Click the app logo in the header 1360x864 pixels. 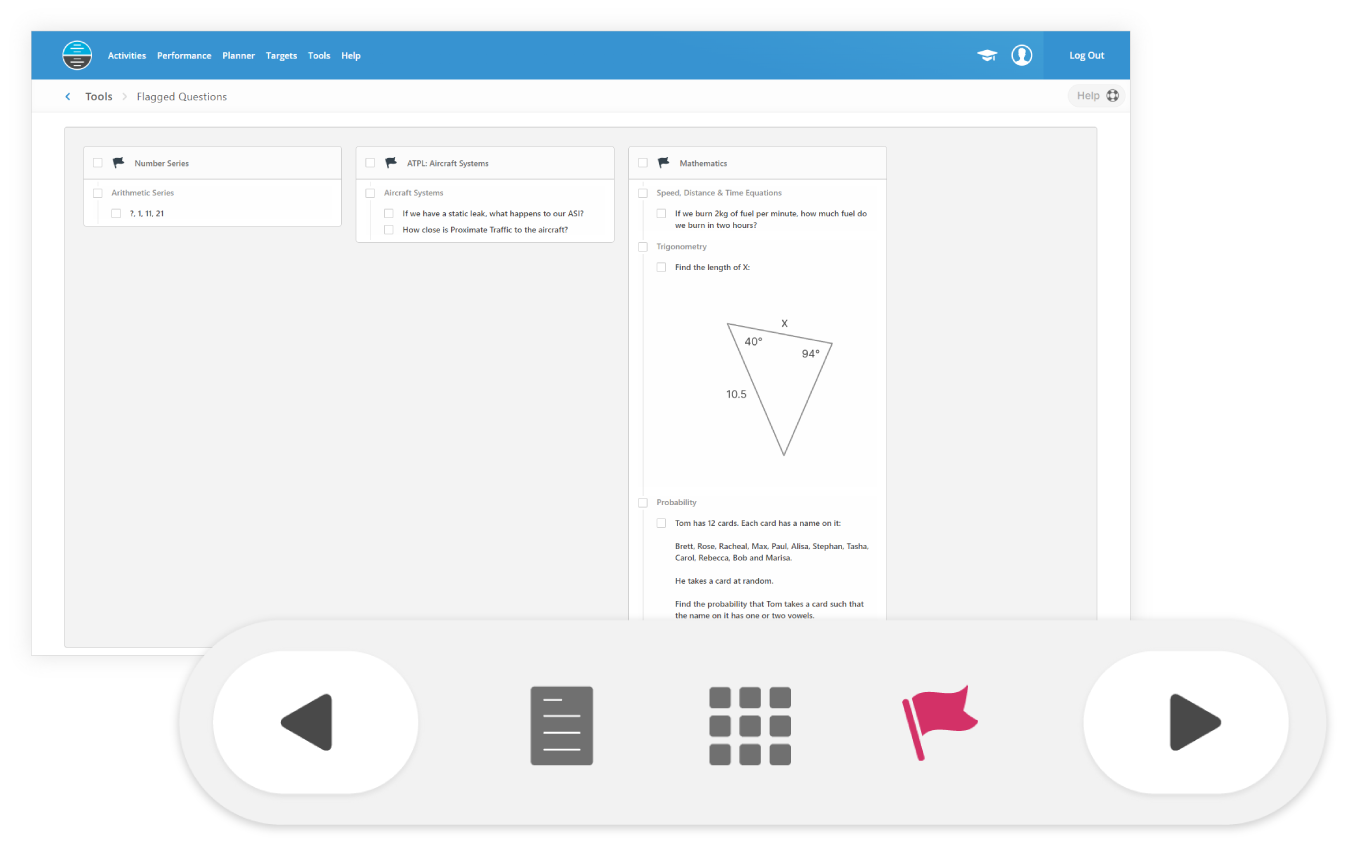[77, 55]
